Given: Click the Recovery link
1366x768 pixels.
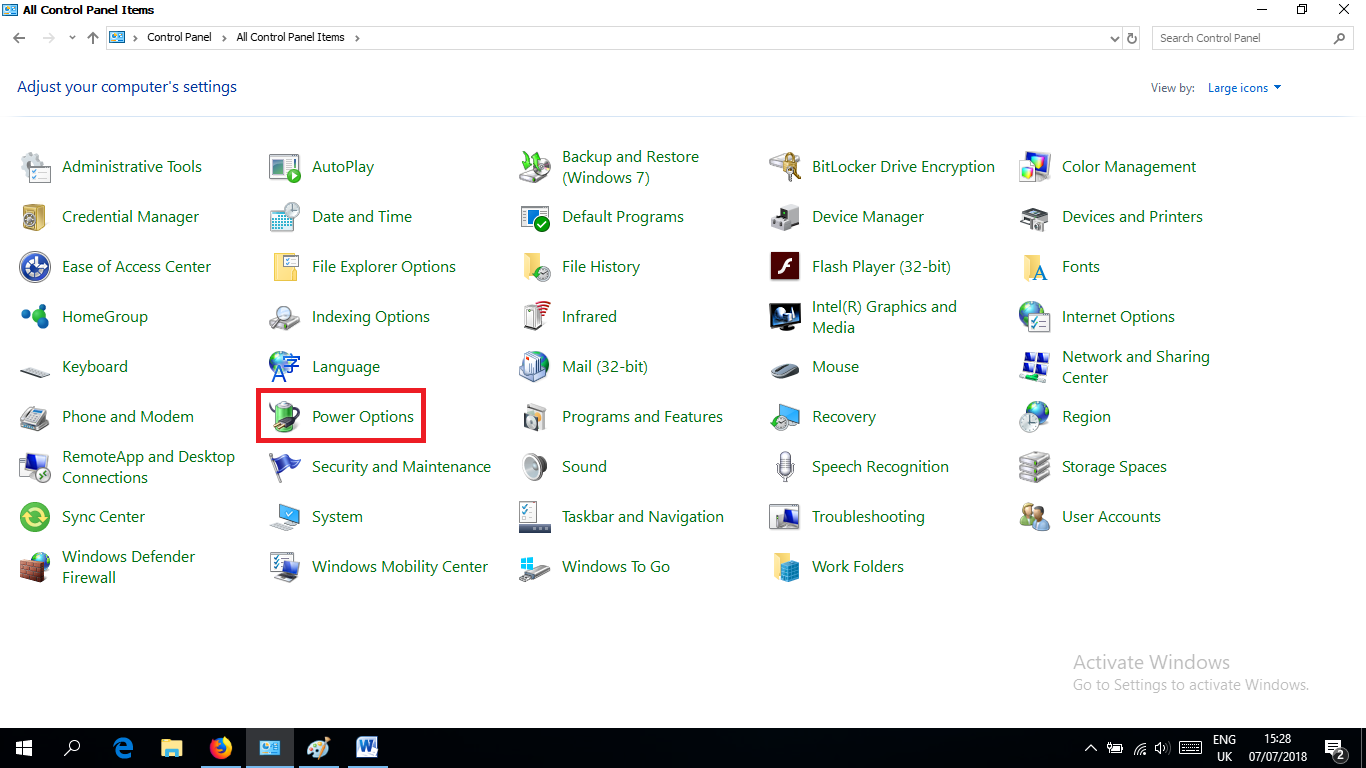Looking at the screenshot, I should pos(844,417).
